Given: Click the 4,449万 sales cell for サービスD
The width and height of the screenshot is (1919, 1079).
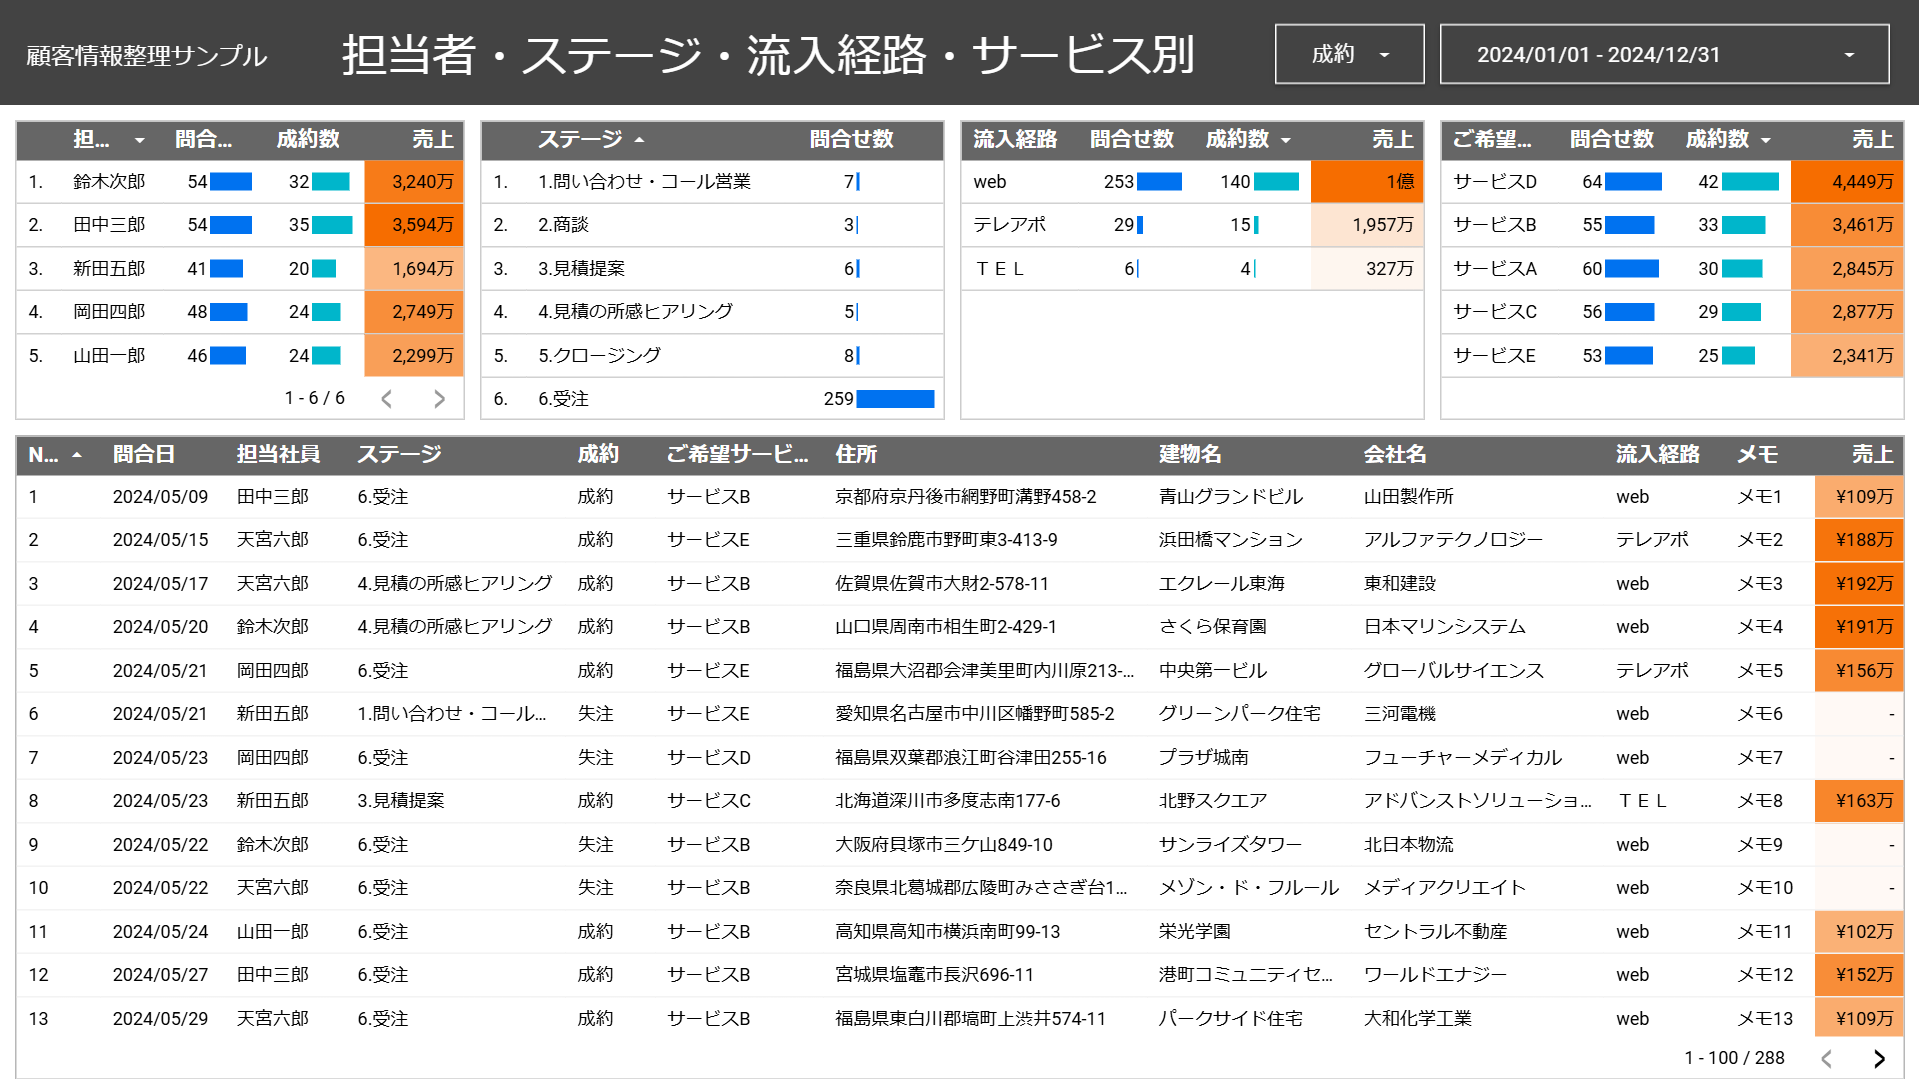Looking at the screenshot, I should click(x=1847, y=182).
